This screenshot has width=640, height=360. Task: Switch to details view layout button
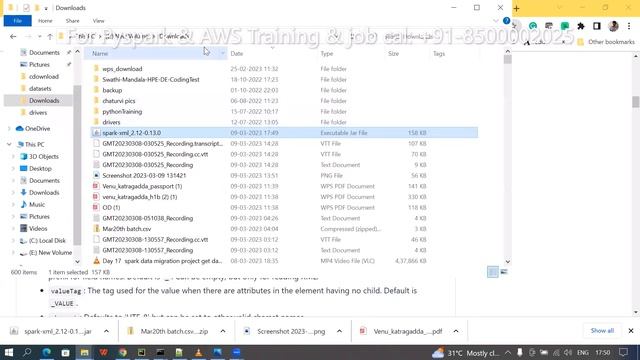pyautogui.click(x=493, y=272)
